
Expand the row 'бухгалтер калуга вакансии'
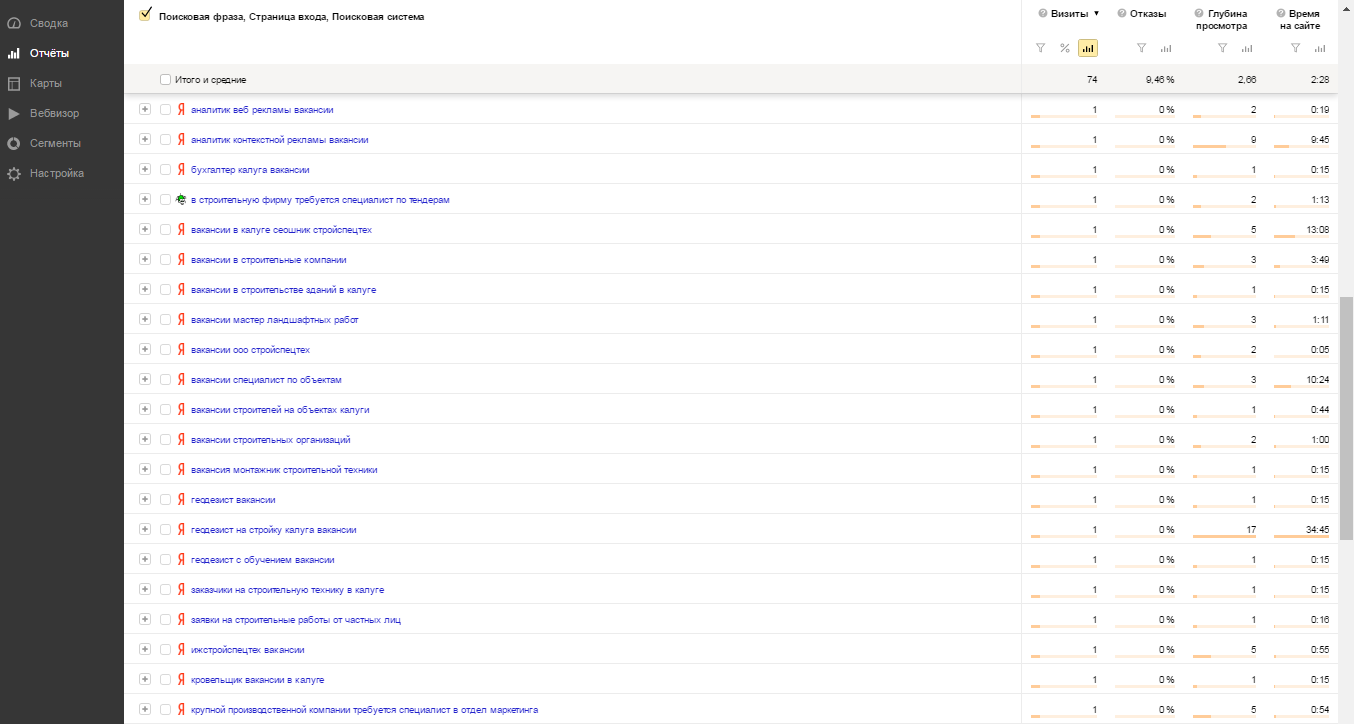pyautogui.click(x=145, y=170)
